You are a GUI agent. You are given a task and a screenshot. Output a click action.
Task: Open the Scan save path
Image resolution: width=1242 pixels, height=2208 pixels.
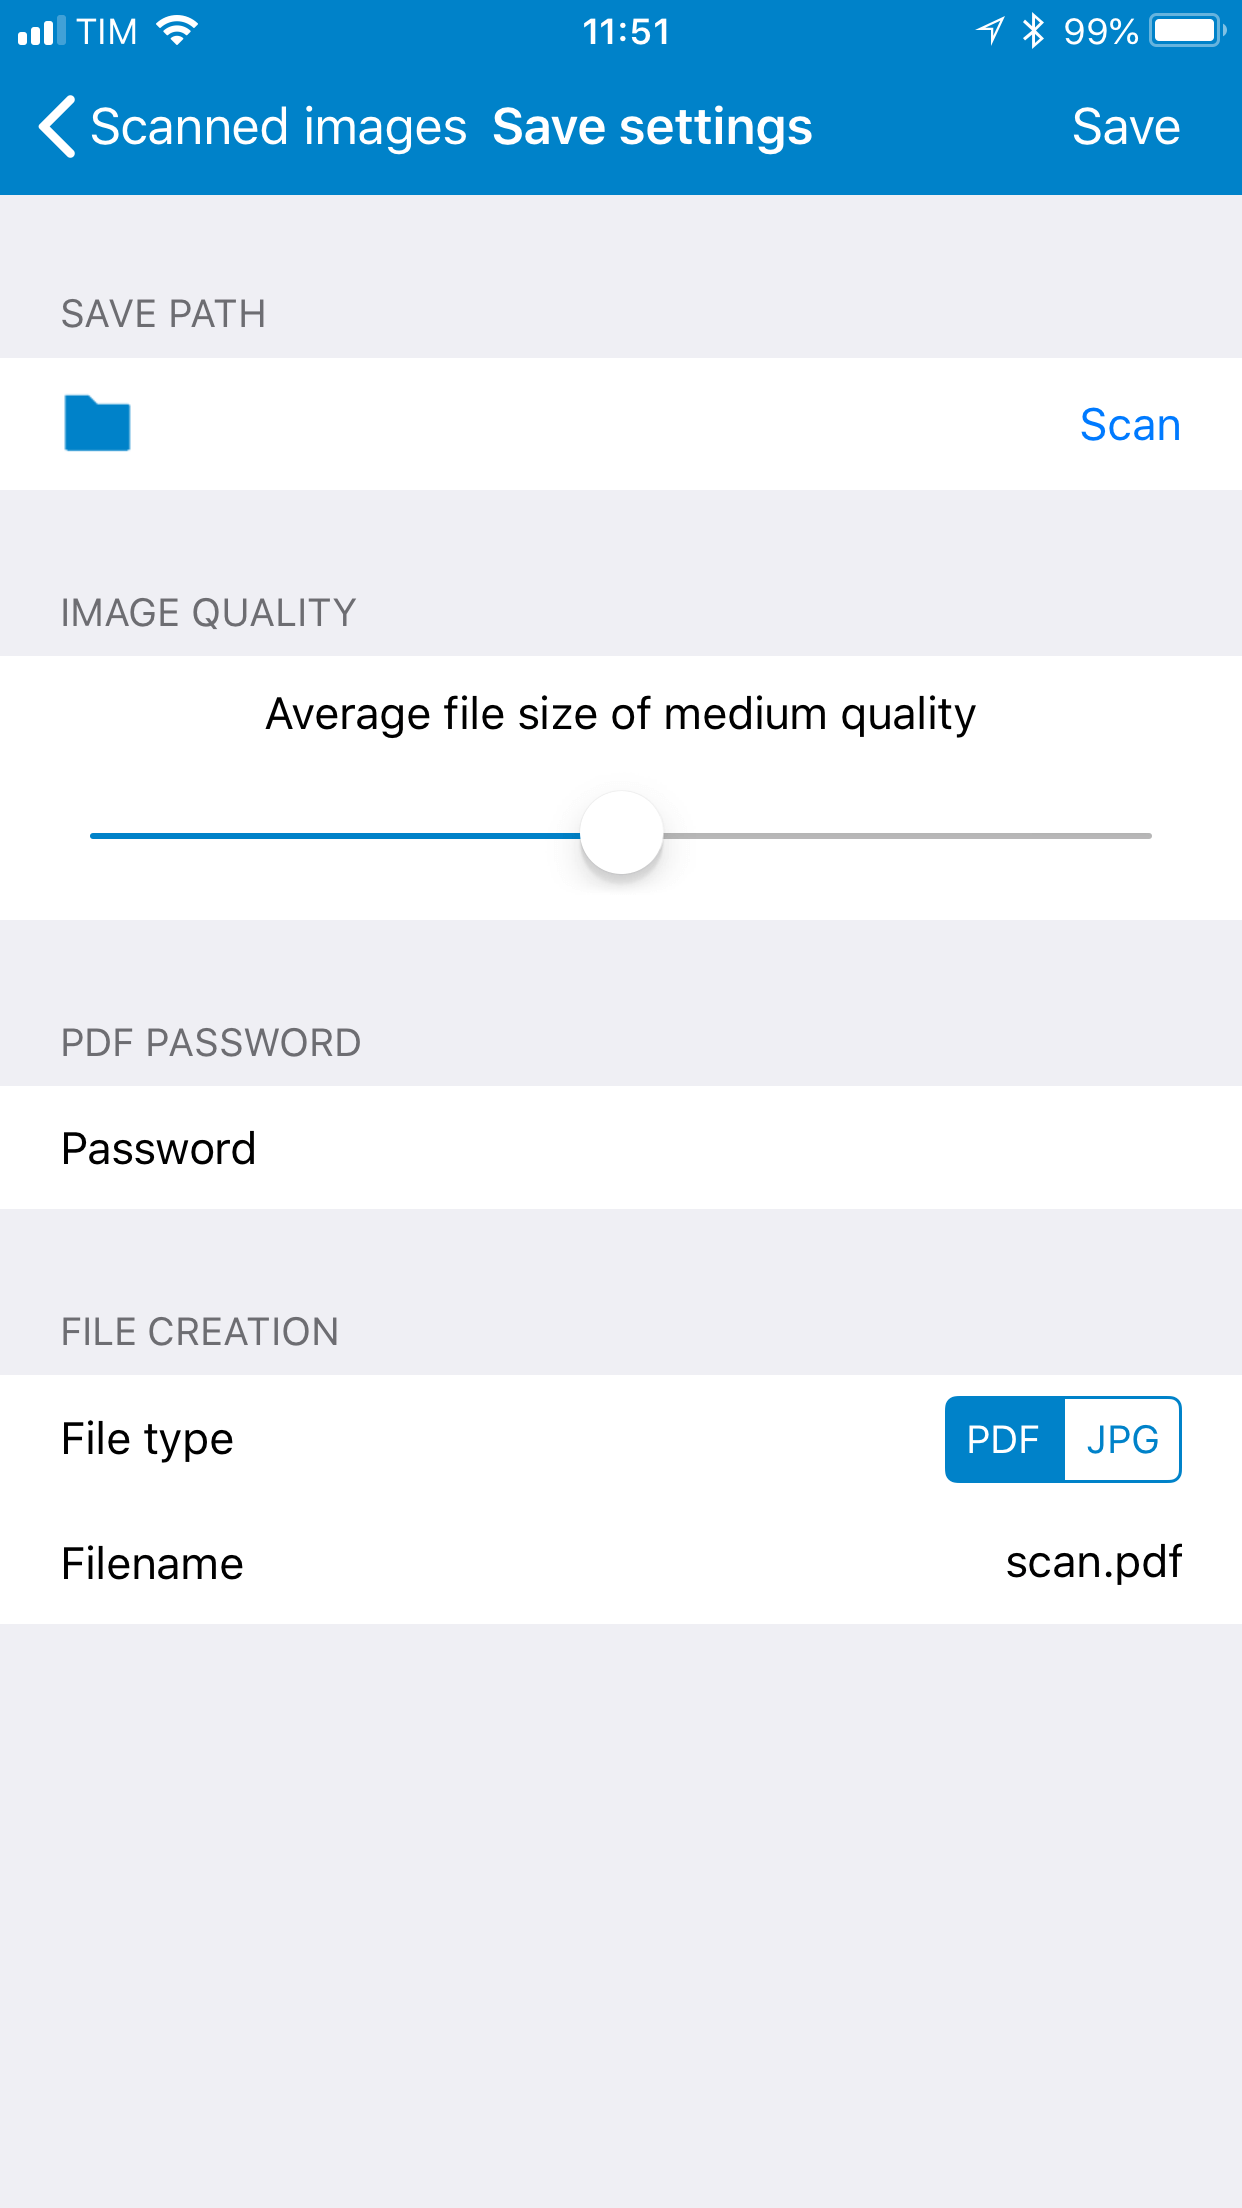coord(1130,425)
